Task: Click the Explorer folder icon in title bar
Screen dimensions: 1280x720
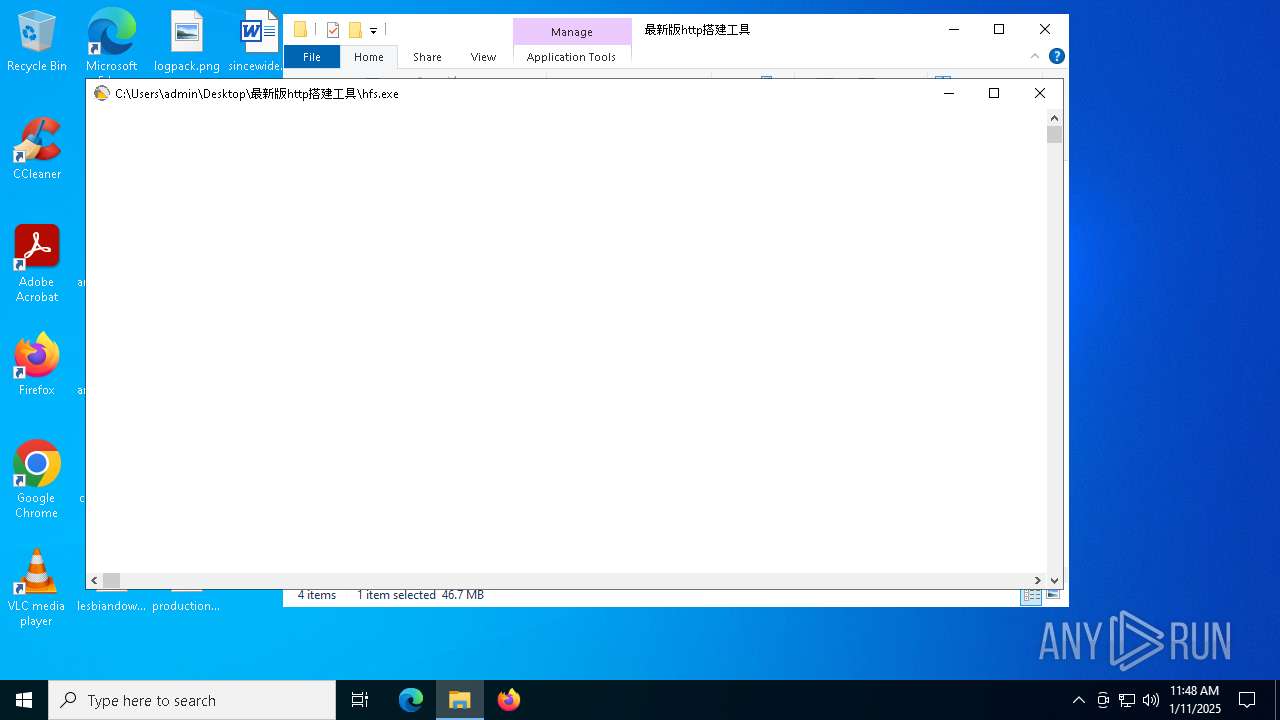Action: (x=300, y=30)
